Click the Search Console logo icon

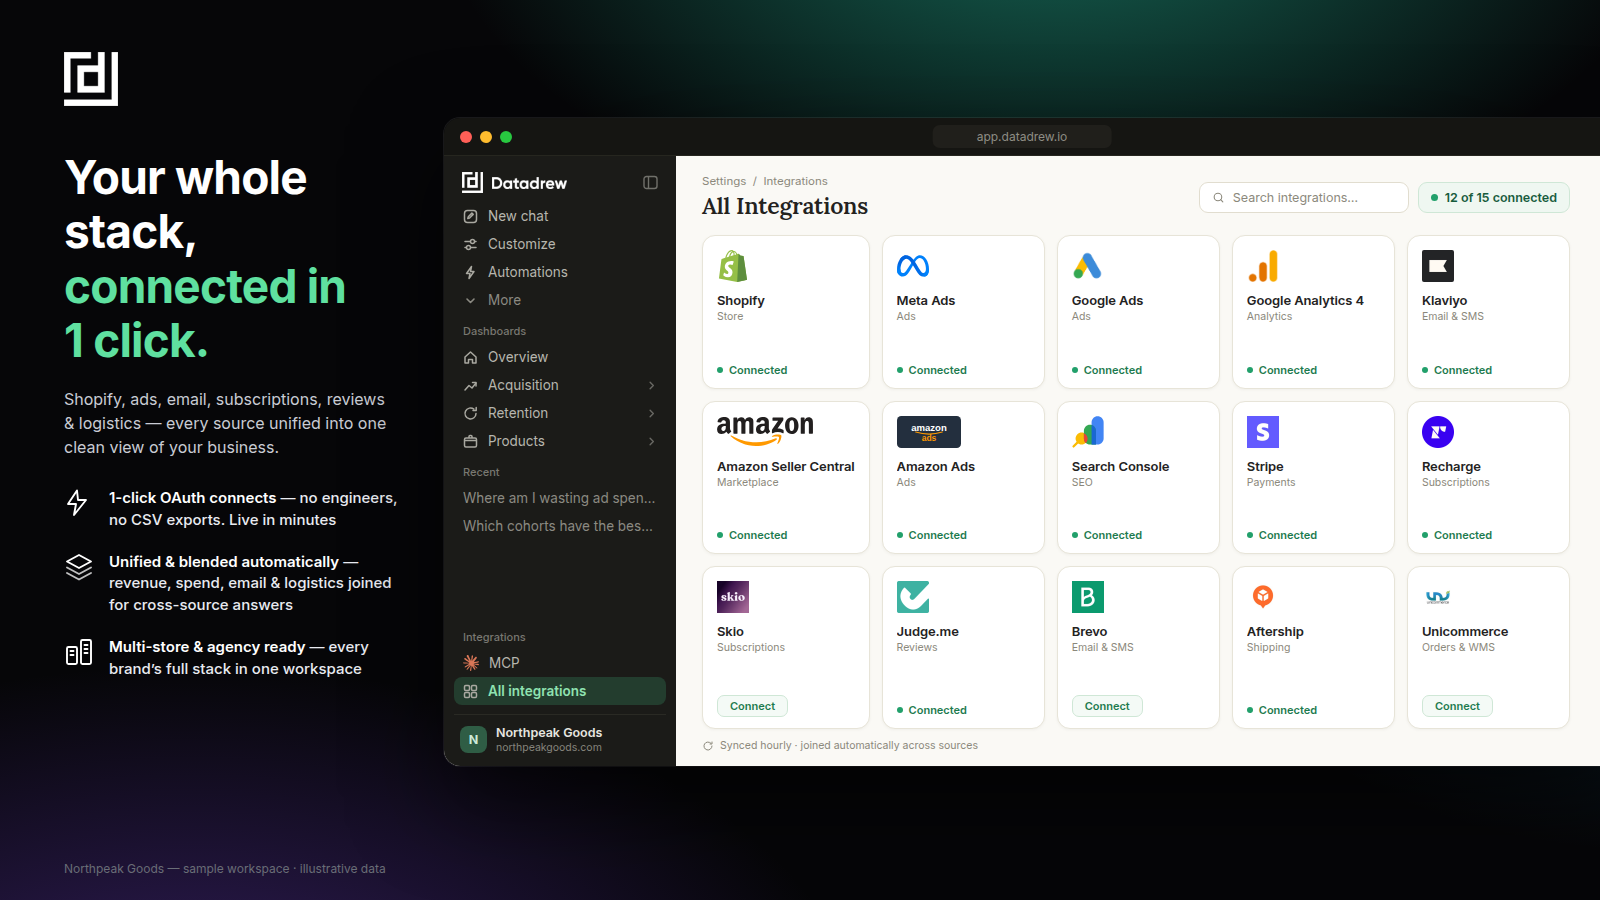coord(1088,432)
